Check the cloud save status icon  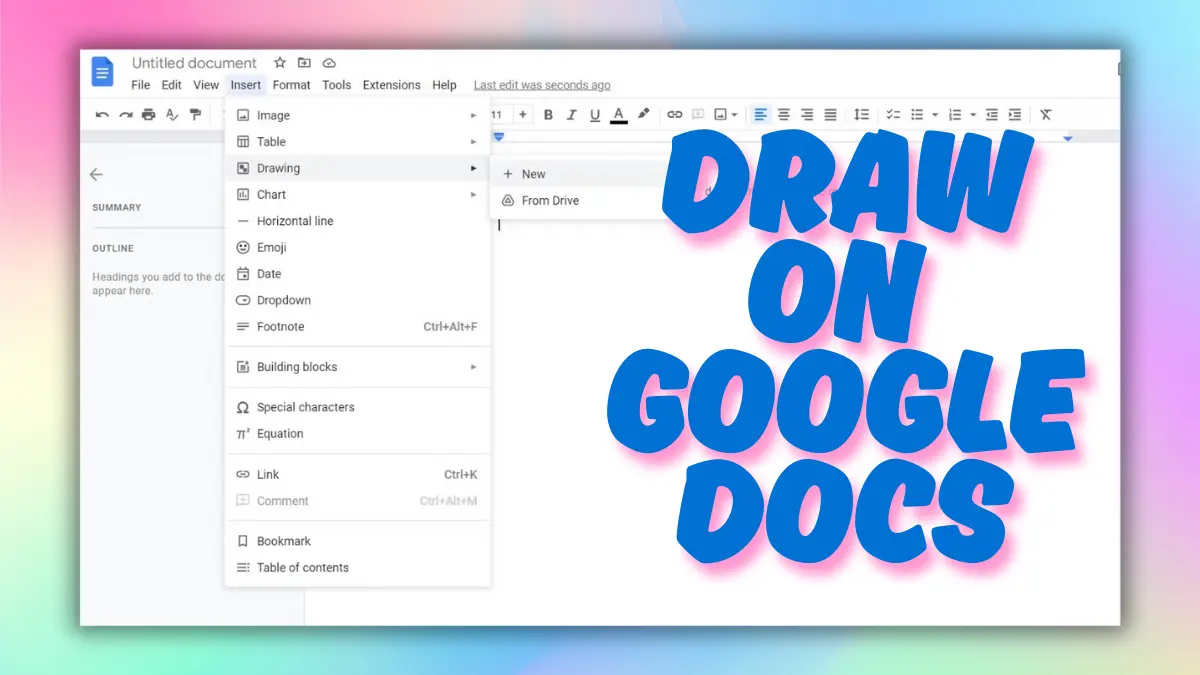tap(330, 63)
